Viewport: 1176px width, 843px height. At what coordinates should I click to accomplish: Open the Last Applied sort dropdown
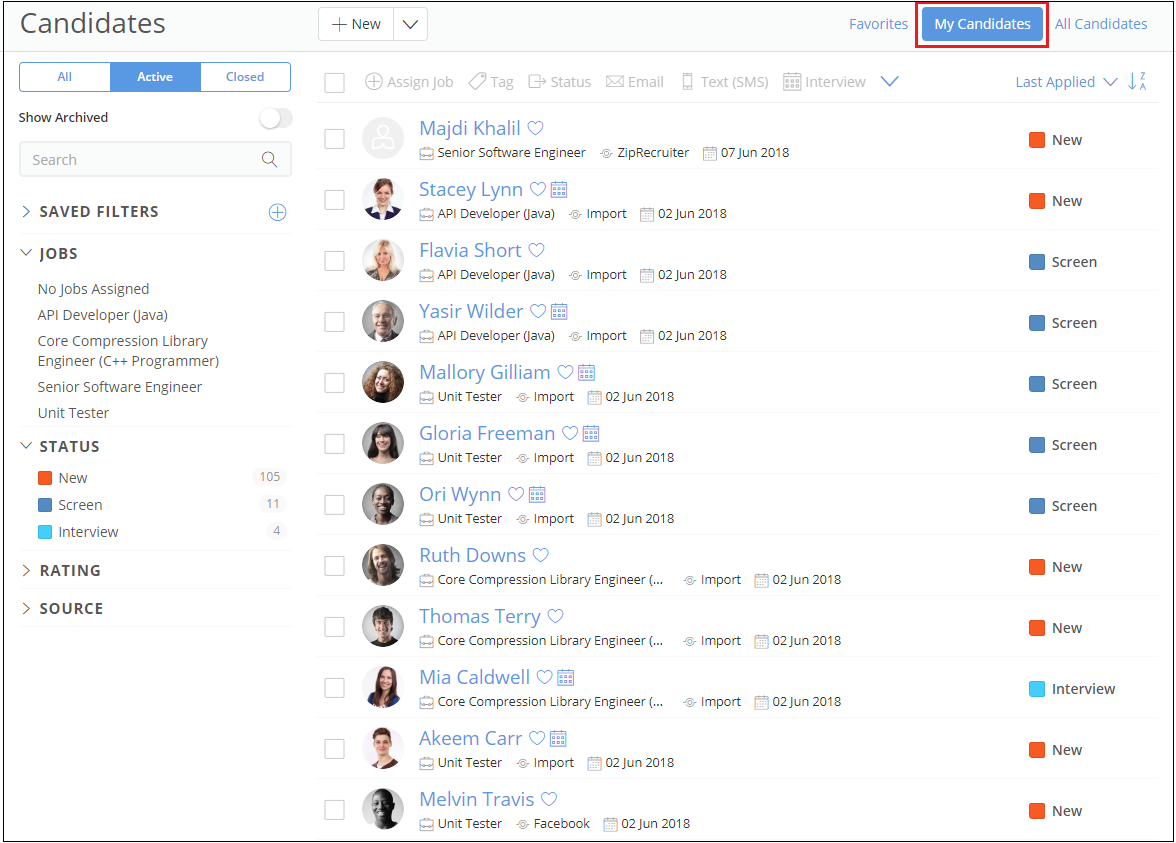point(1066,82)
